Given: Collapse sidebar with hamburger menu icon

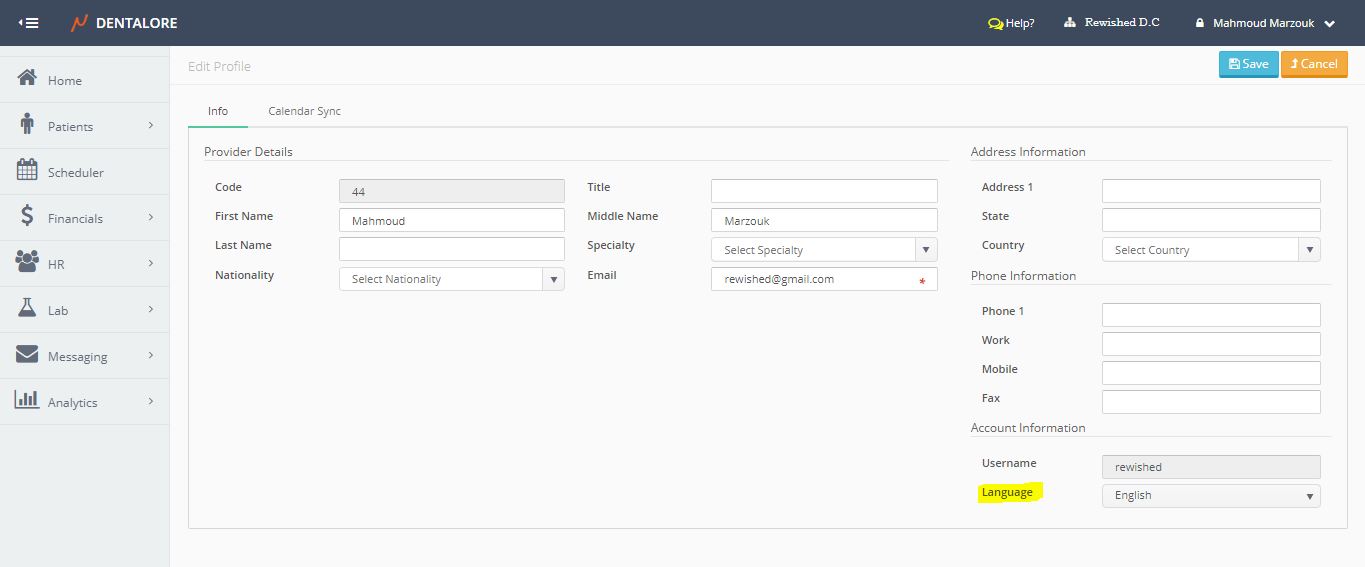Looking at the screenshot, I should click(29, 23).
